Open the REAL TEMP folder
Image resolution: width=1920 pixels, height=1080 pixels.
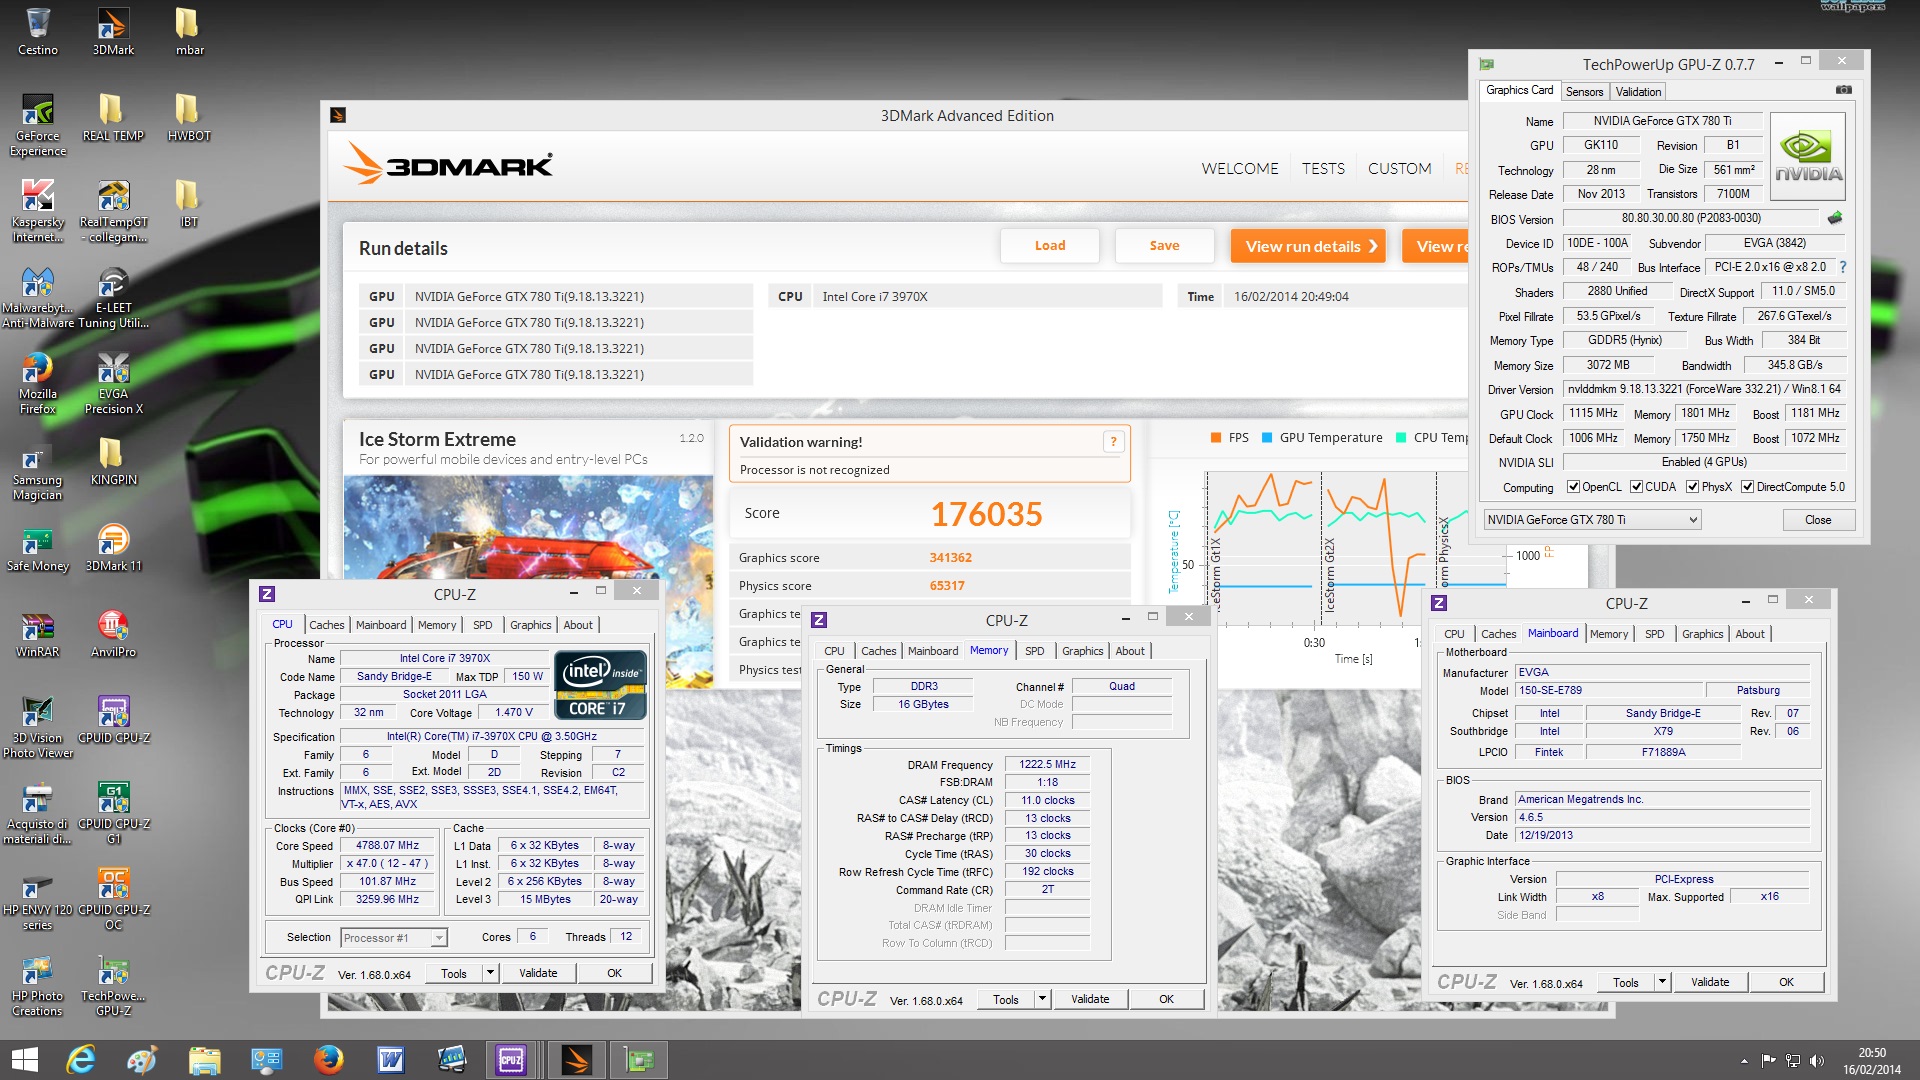pos(113,118)
